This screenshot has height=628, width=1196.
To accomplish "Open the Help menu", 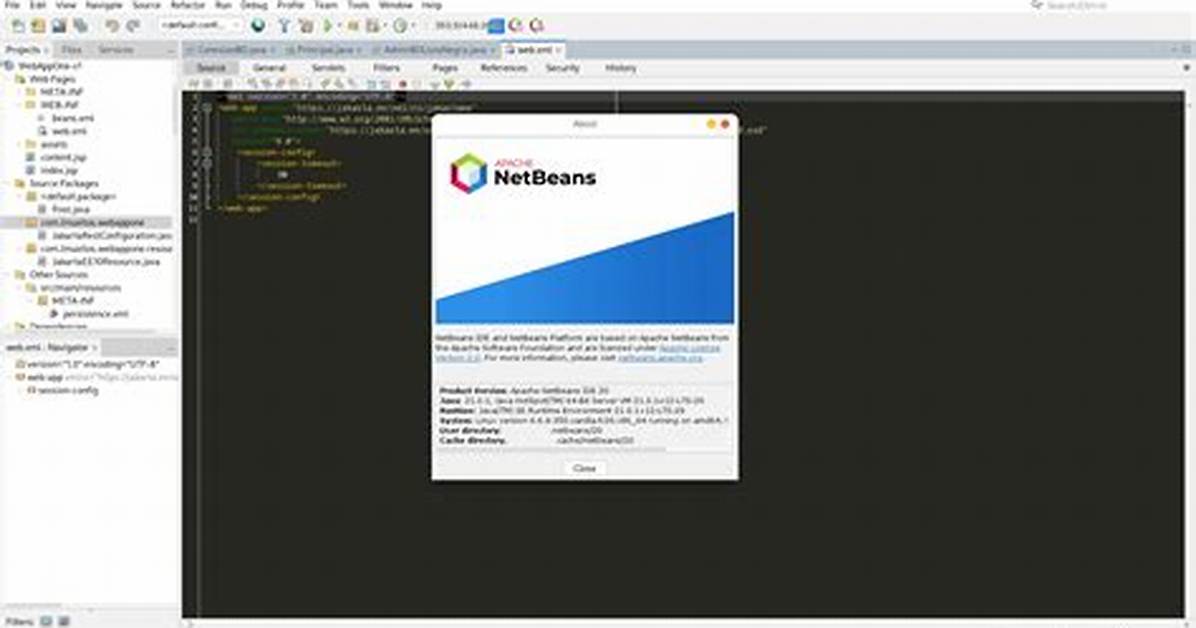I will coord(432,5).
